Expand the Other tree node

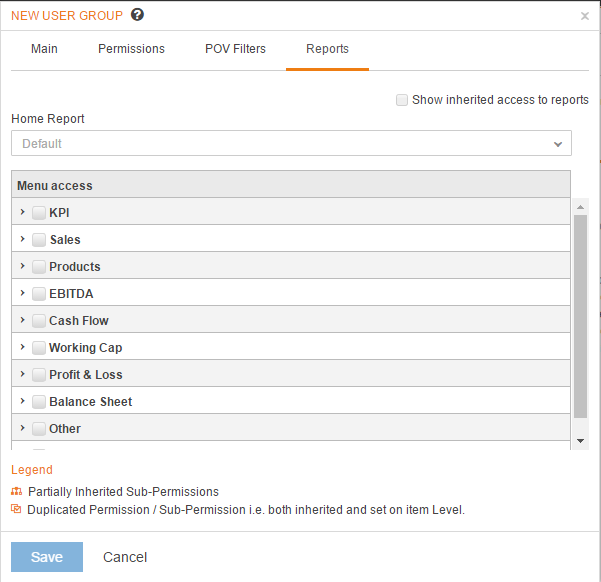(23, 428)
